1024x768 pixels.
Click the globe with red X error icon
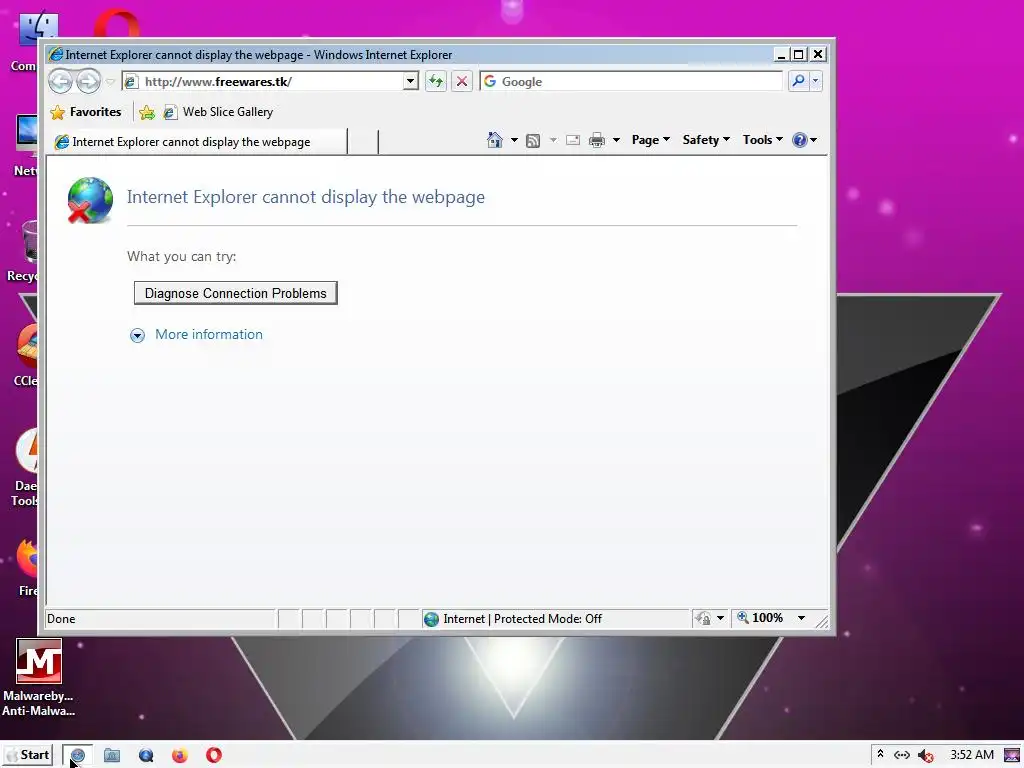(90, 200)
